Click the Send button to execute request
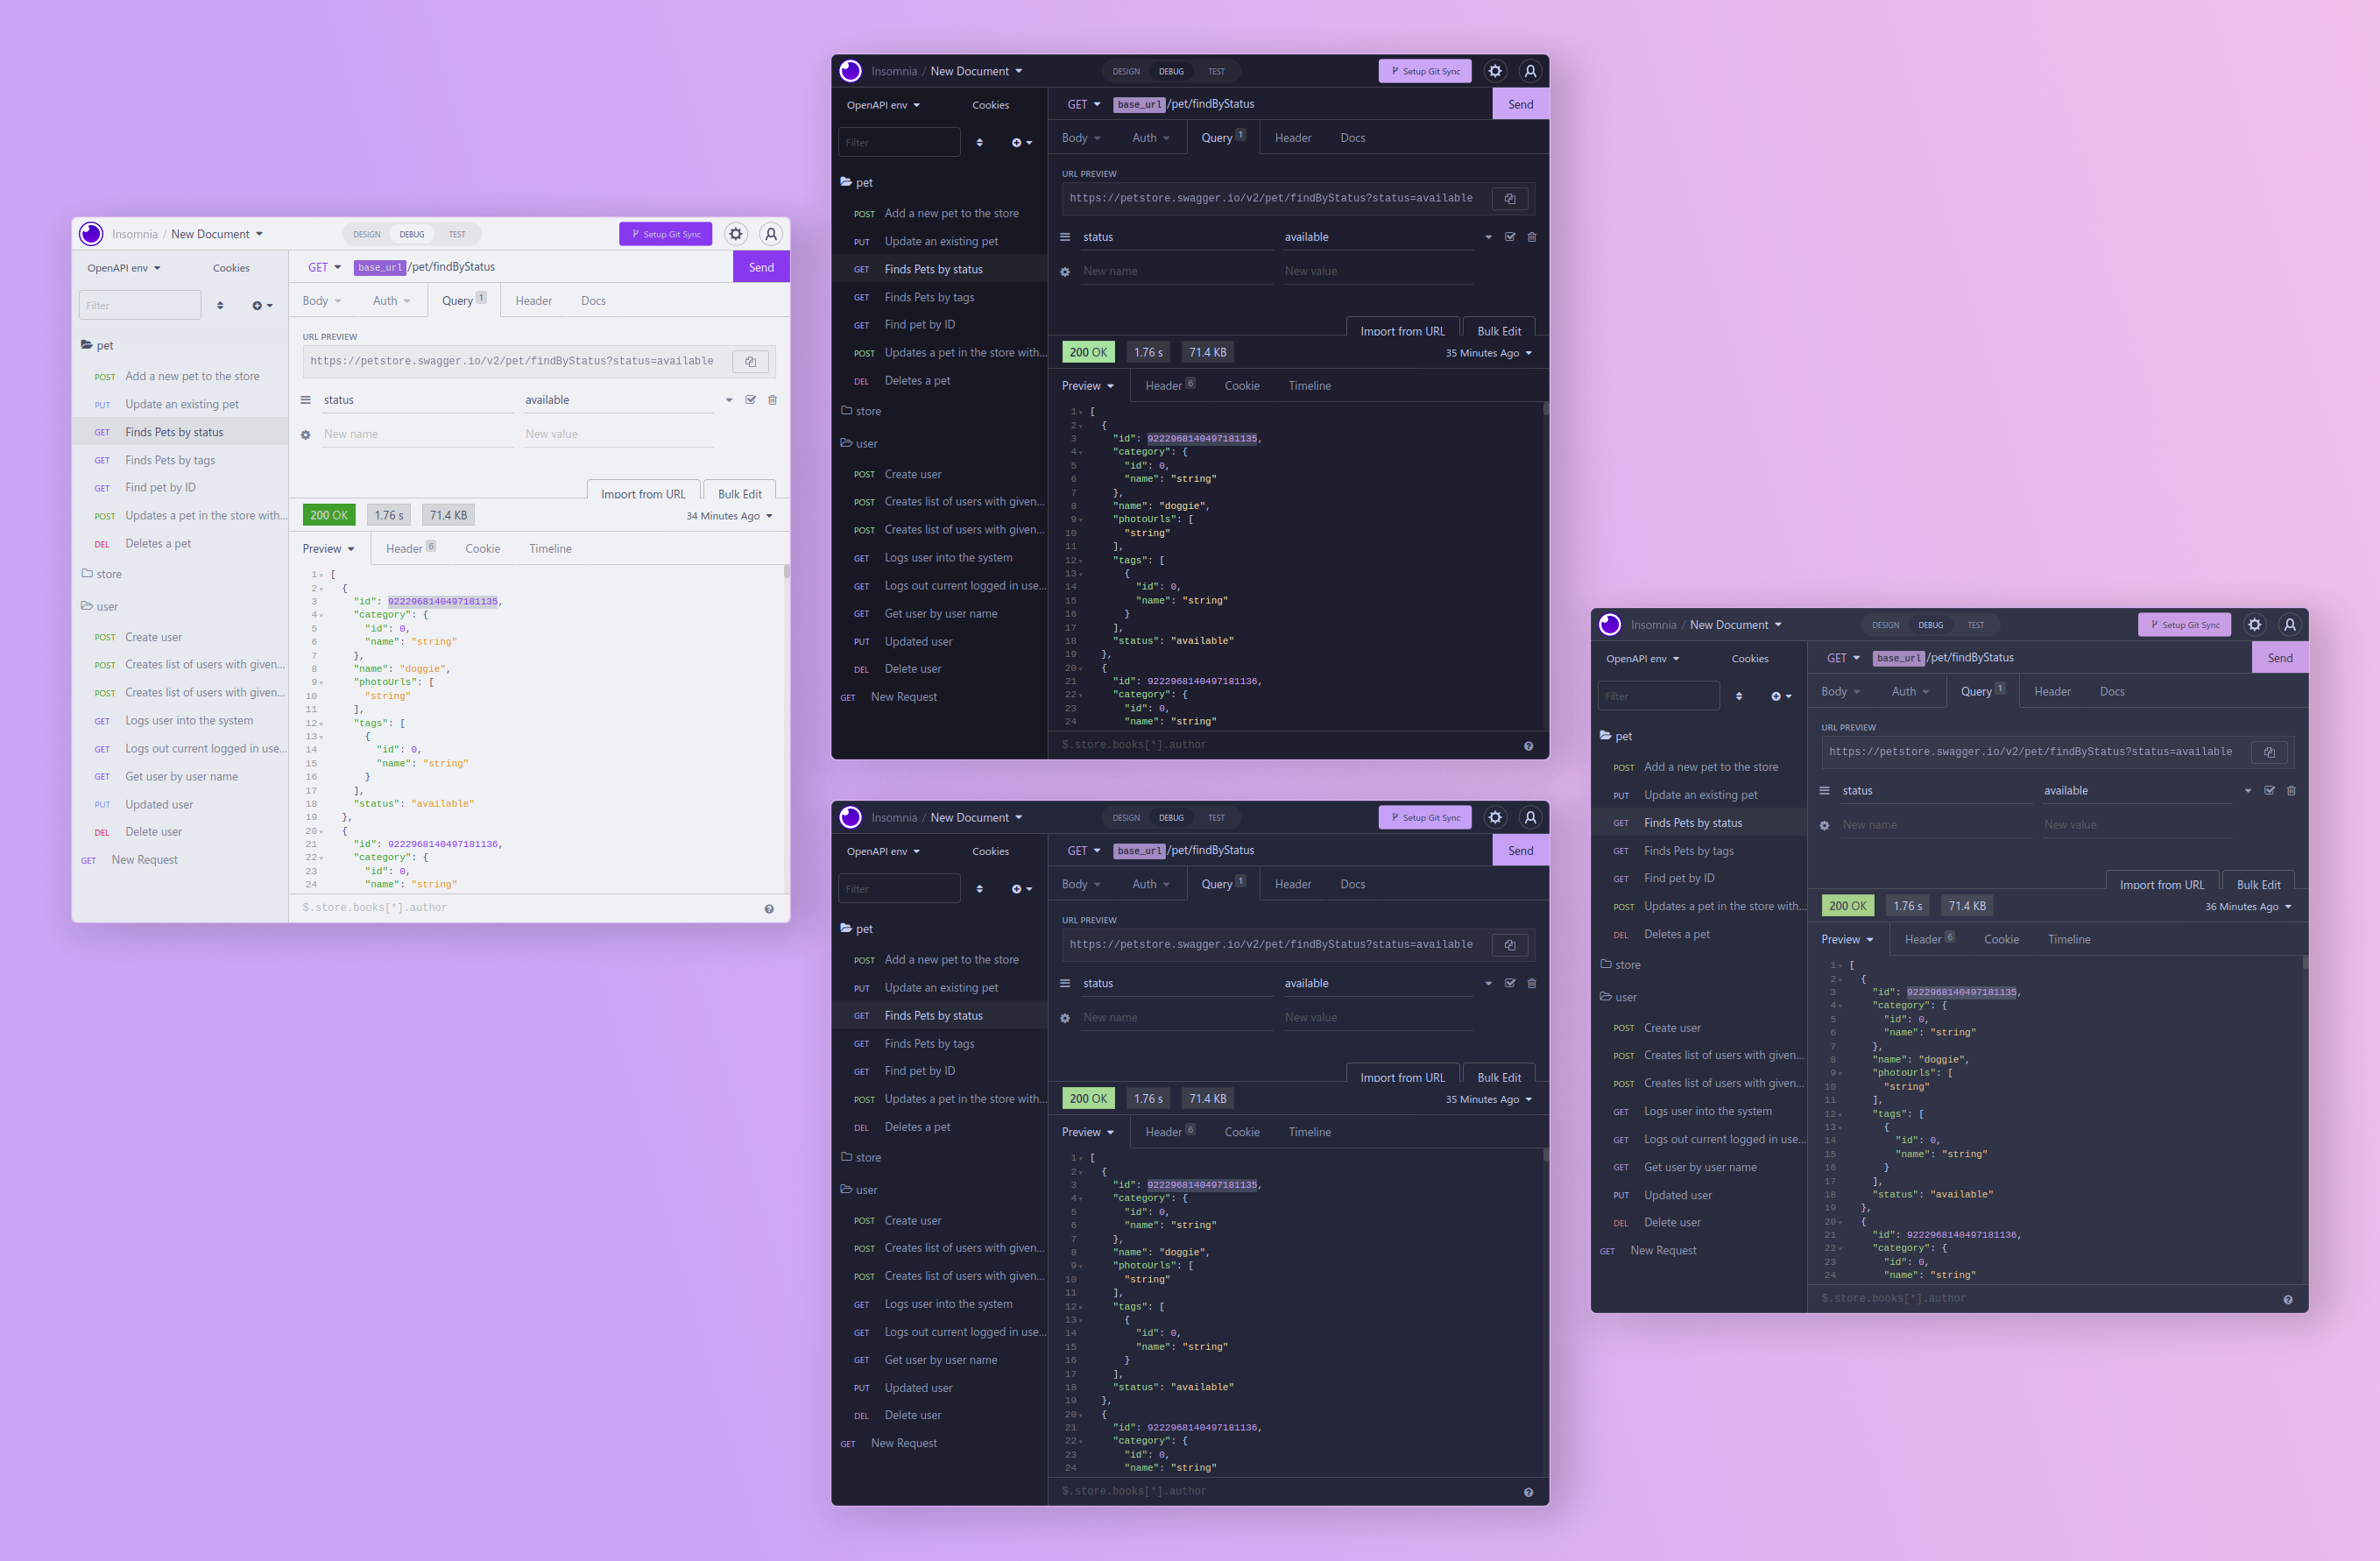Screen dimensions: 2380x1561 (x=759, y=266)
